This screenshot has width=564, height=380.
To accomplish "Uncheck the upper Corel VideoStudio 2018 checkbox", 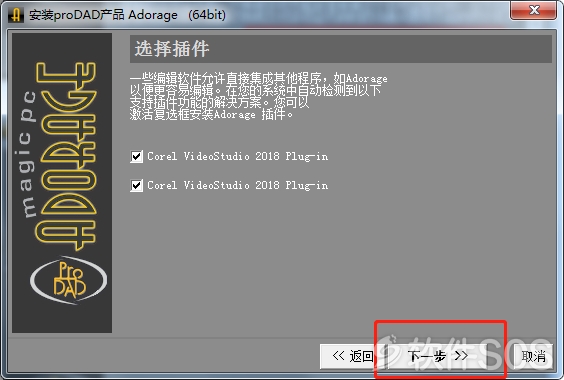I will (x=136, y=157).
